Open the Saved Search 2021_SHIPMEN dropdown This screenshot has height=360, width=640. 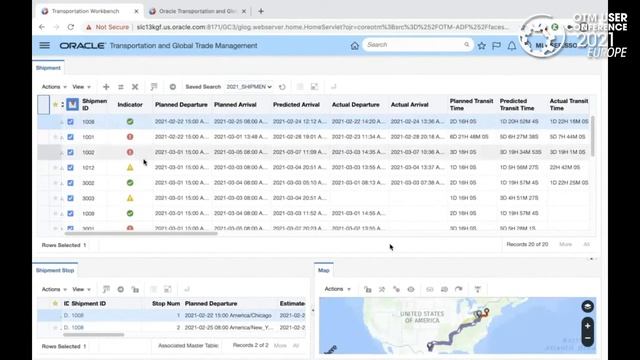point(249,87)
